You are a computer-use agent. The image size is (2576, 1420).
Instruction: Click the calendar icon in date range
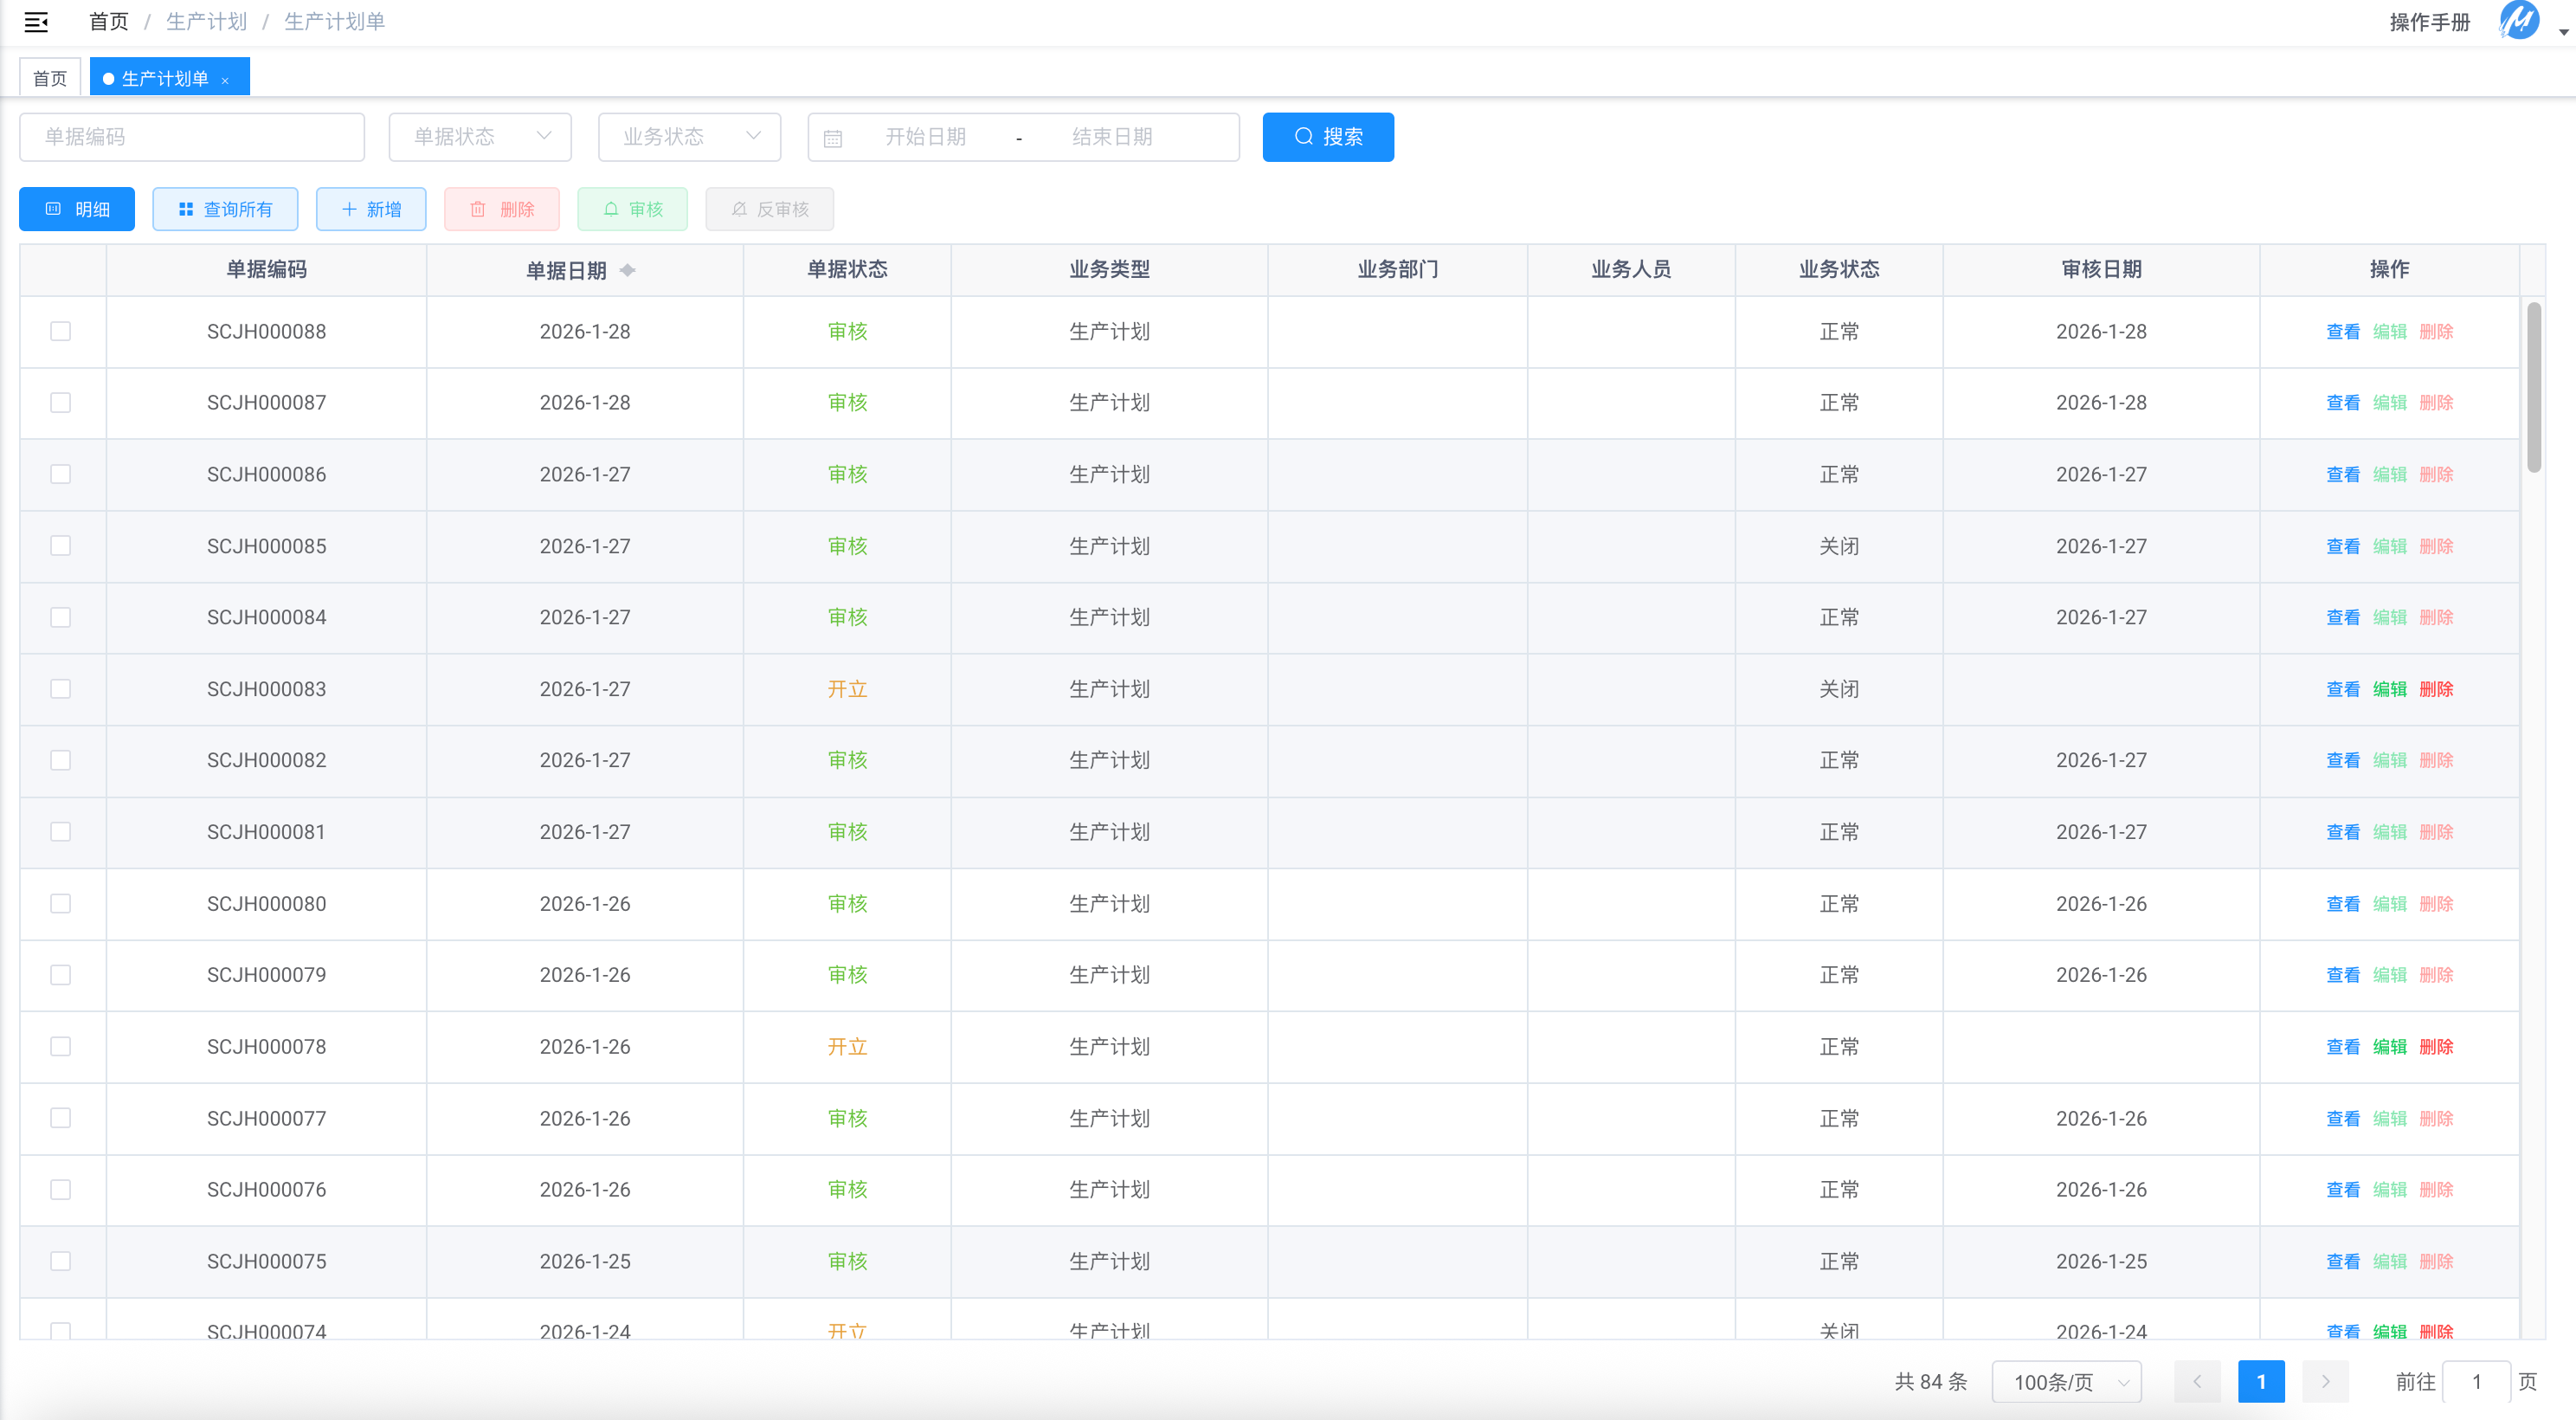click(833, 138)
